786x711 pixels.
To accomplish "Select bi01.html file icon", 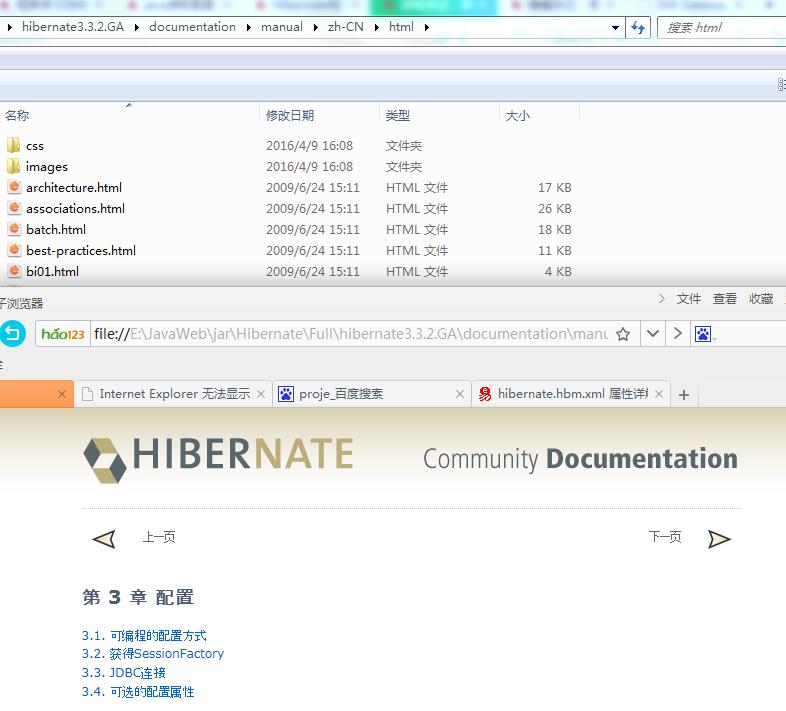I will tap(14, 272).
